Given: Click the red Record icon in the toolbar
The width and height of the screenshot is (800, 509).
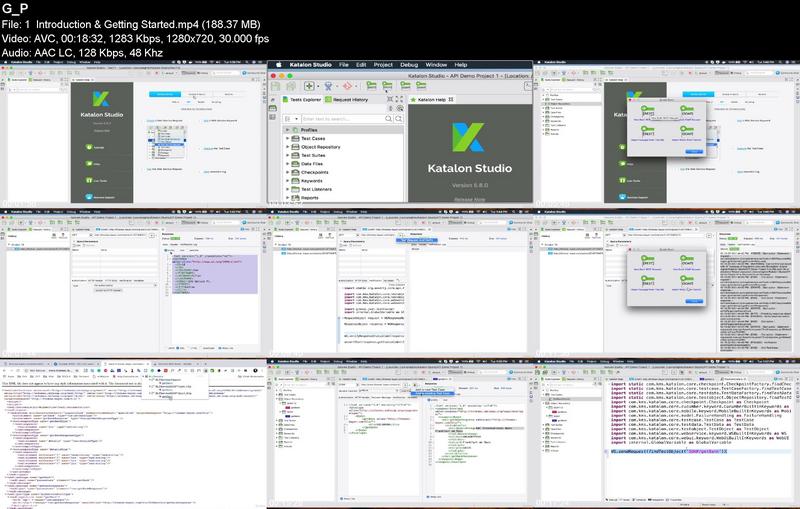Looking at the screenshot, I should 347,86.
